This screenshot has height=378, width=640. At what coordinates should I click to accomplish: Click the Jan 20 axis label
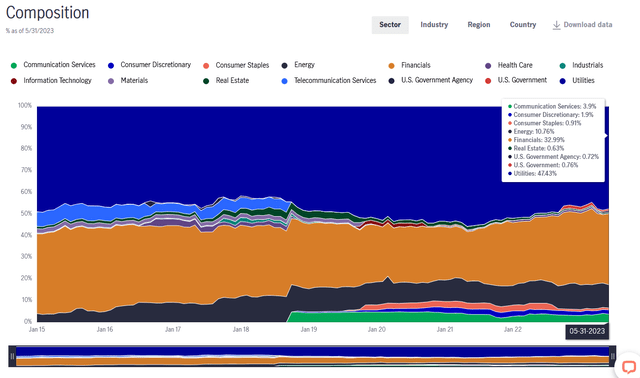click(376, 329)
